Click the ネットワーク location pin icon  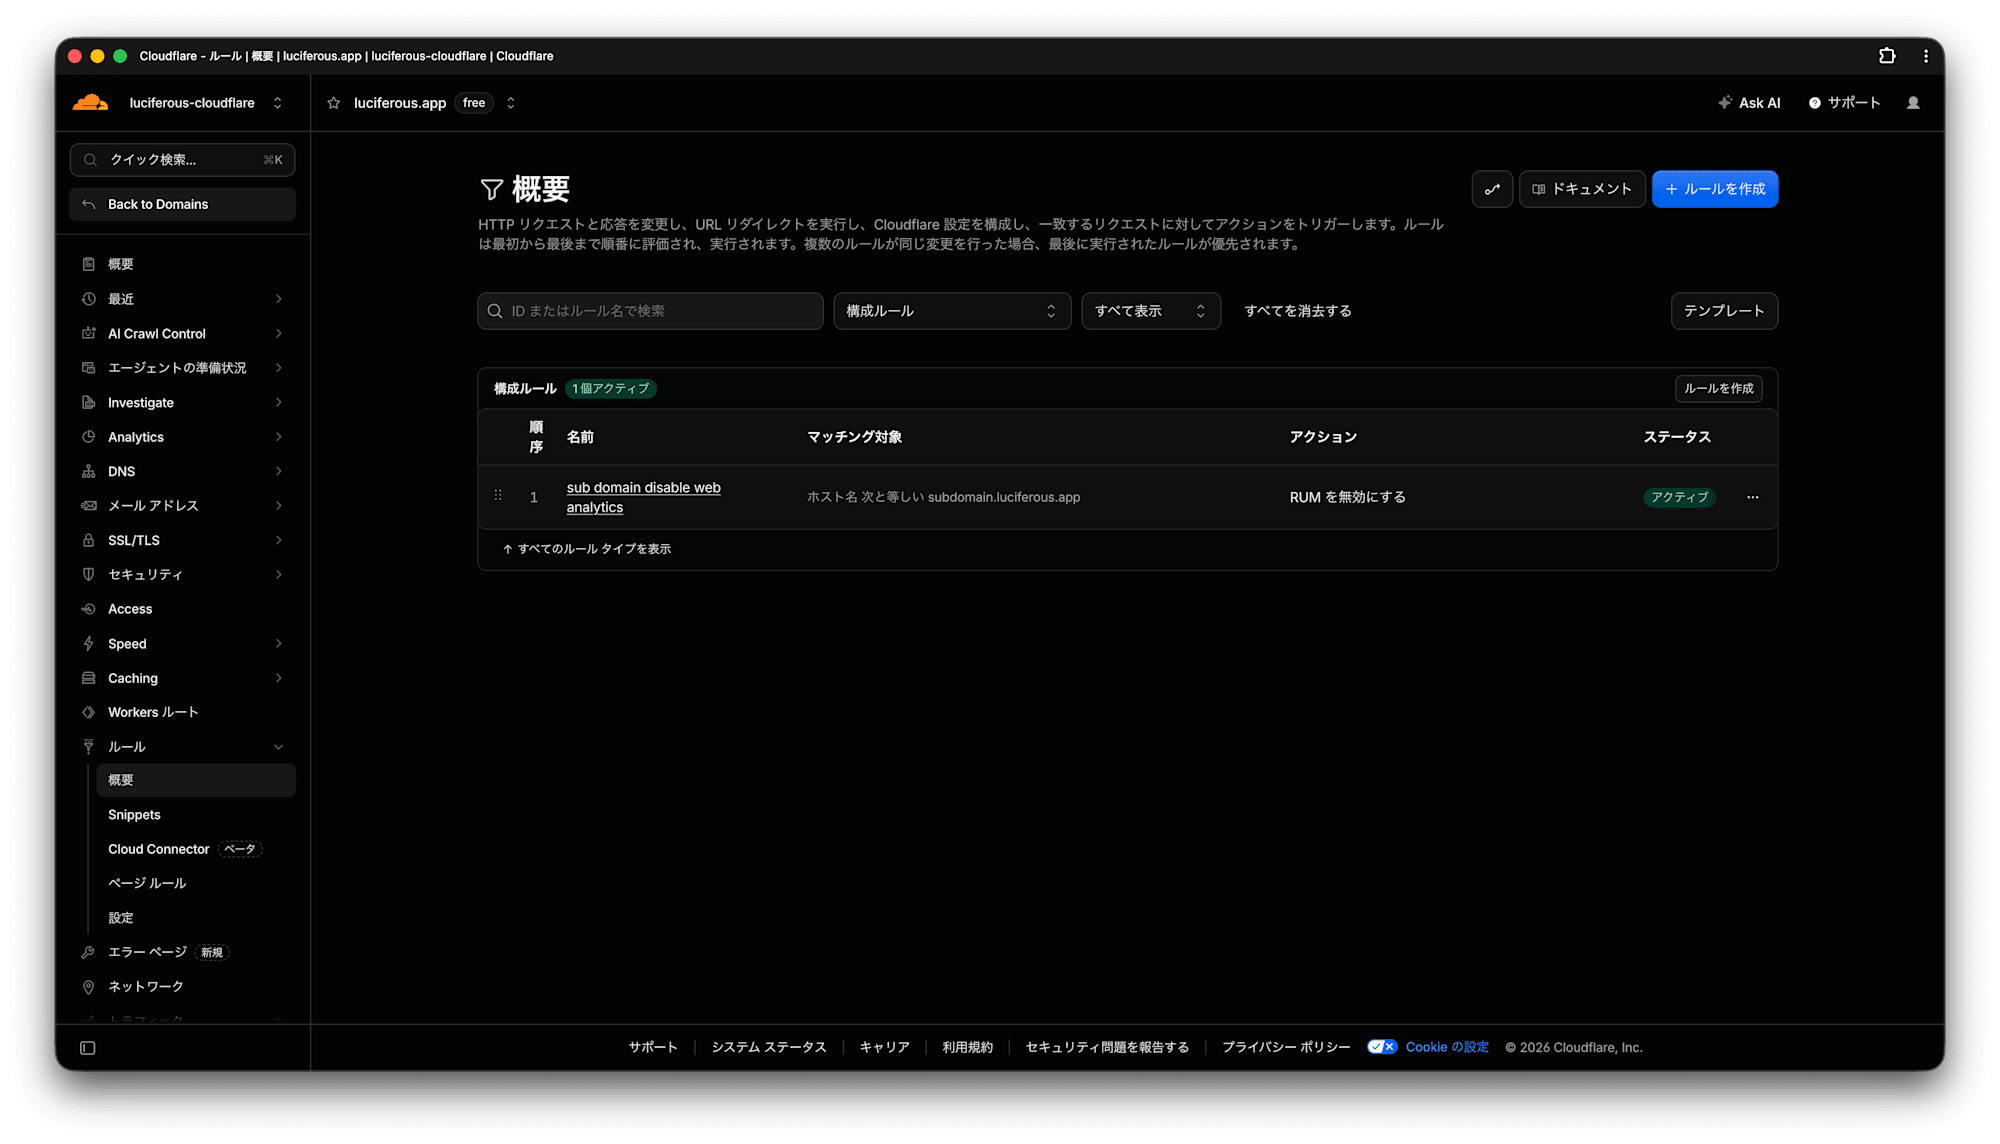pos(89,987)
